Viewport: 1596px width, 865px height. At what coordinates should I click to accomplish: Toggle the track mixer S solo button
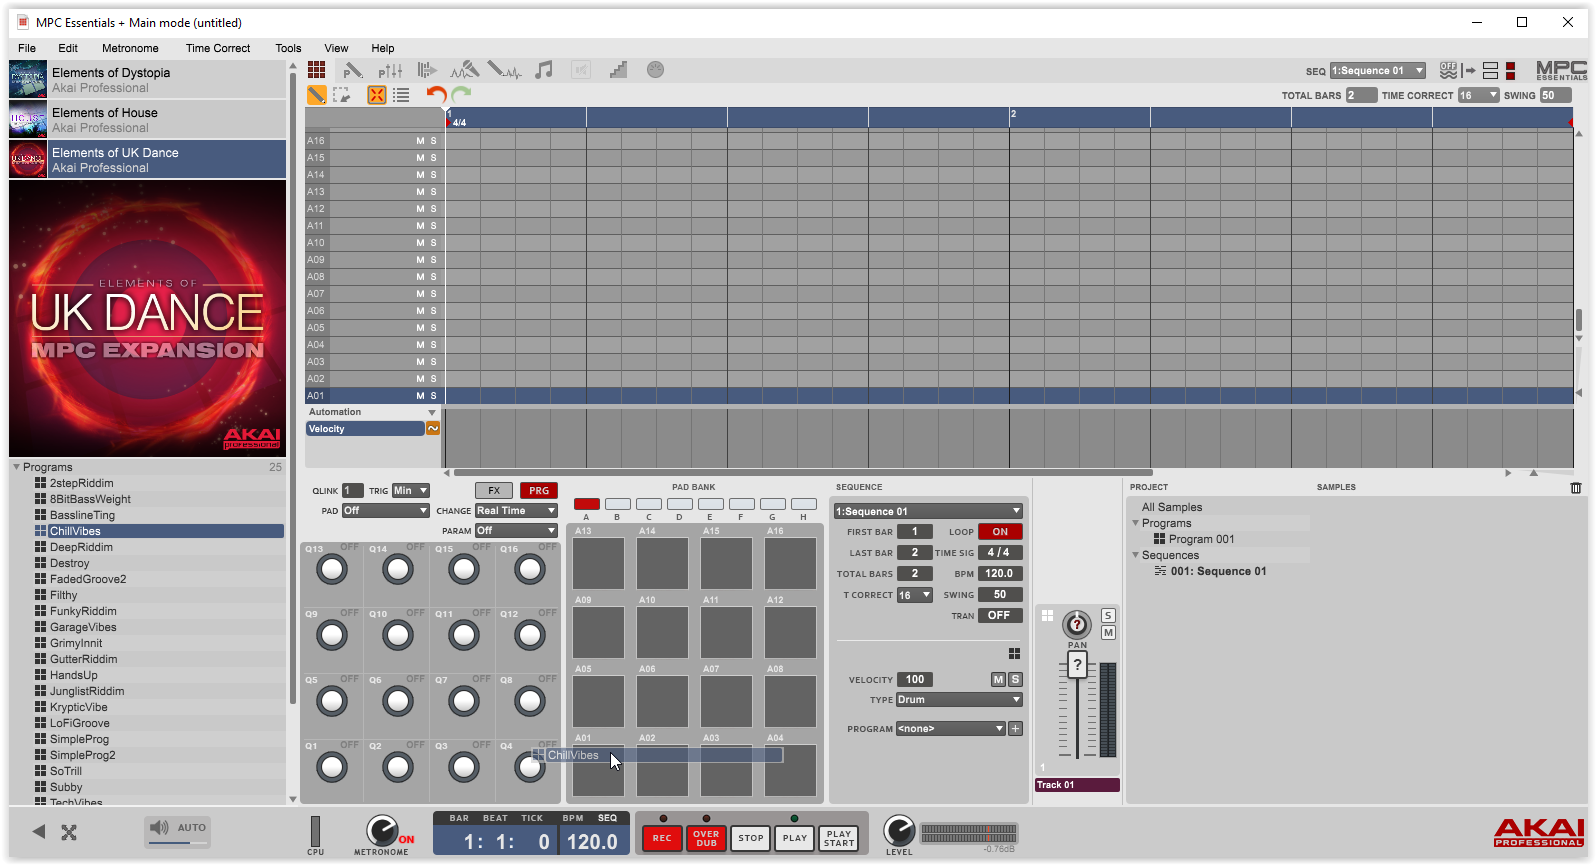tap(1108, 616)
